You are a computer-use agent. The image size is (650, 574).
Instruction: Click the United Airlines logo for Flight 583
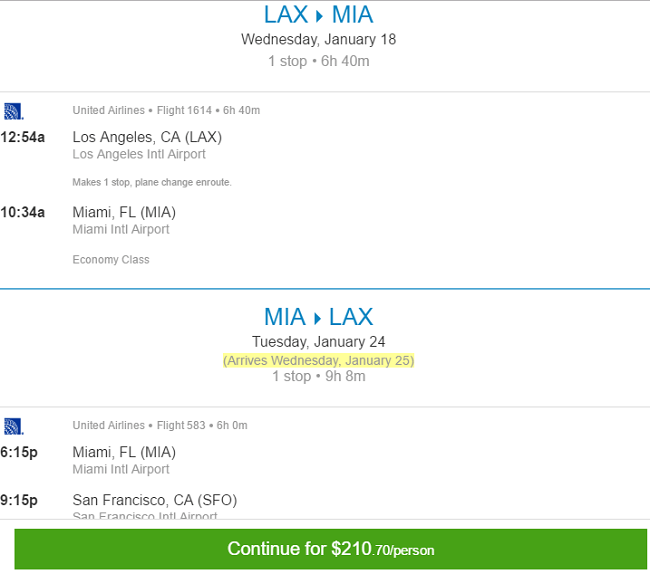[13, 426]
